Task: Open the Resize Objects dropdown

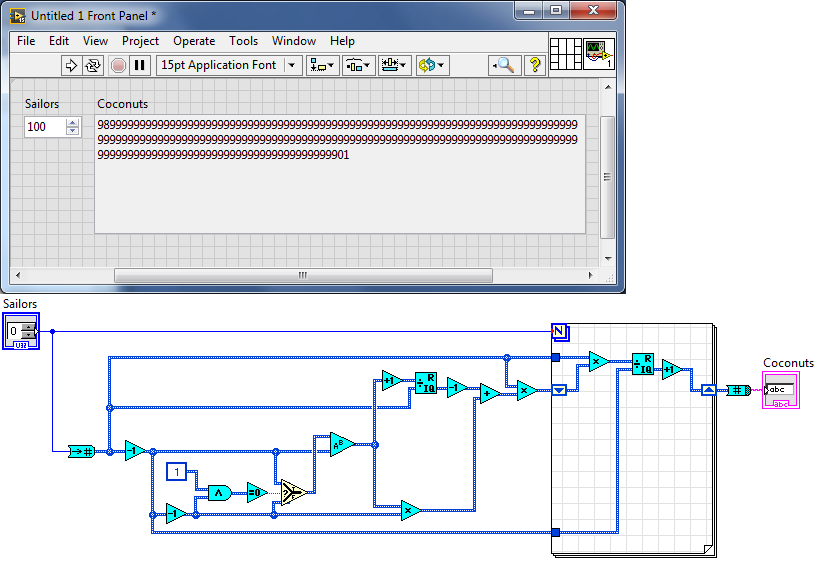Action: coord(395,65)
